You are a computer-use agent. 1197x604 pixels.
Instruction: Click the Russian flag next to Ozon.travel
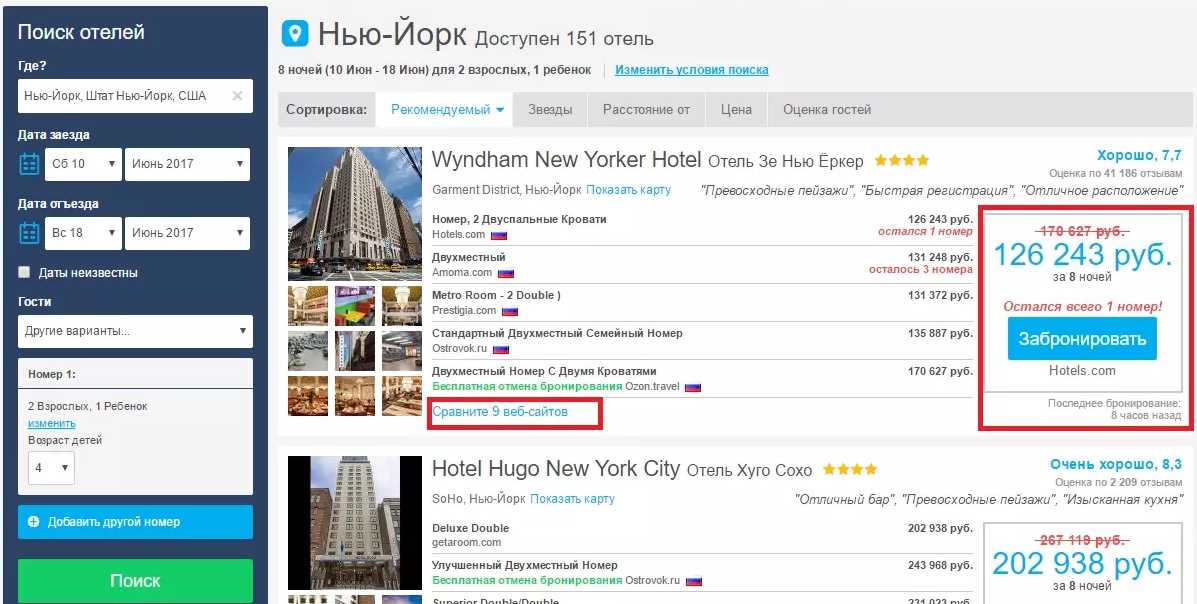click(692, 388)
